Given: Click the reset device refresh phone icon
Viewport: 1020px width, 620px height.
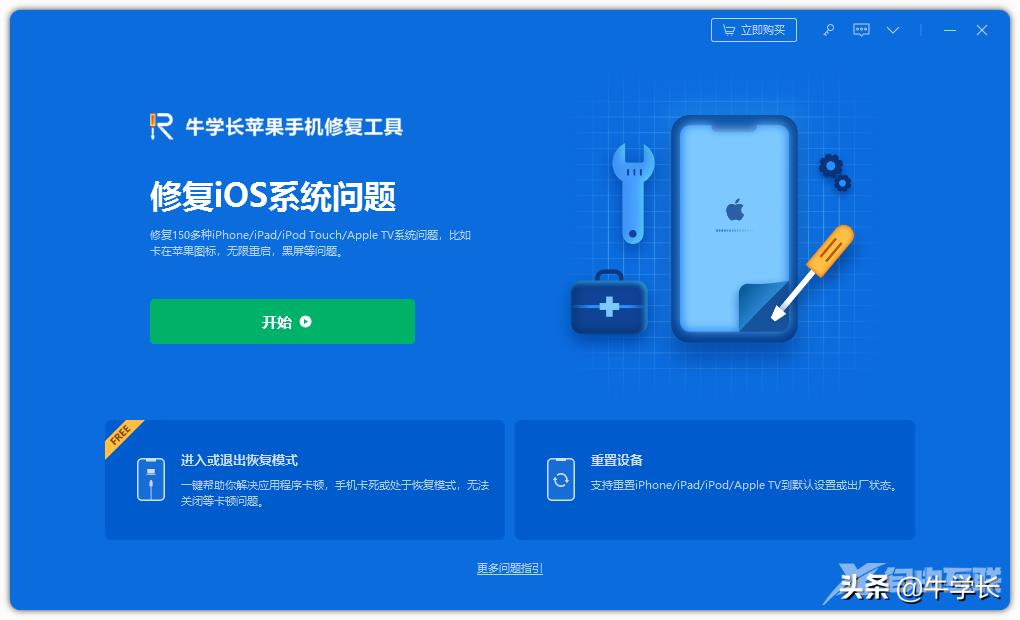Looking at the screenshot, I should (561, 479).
